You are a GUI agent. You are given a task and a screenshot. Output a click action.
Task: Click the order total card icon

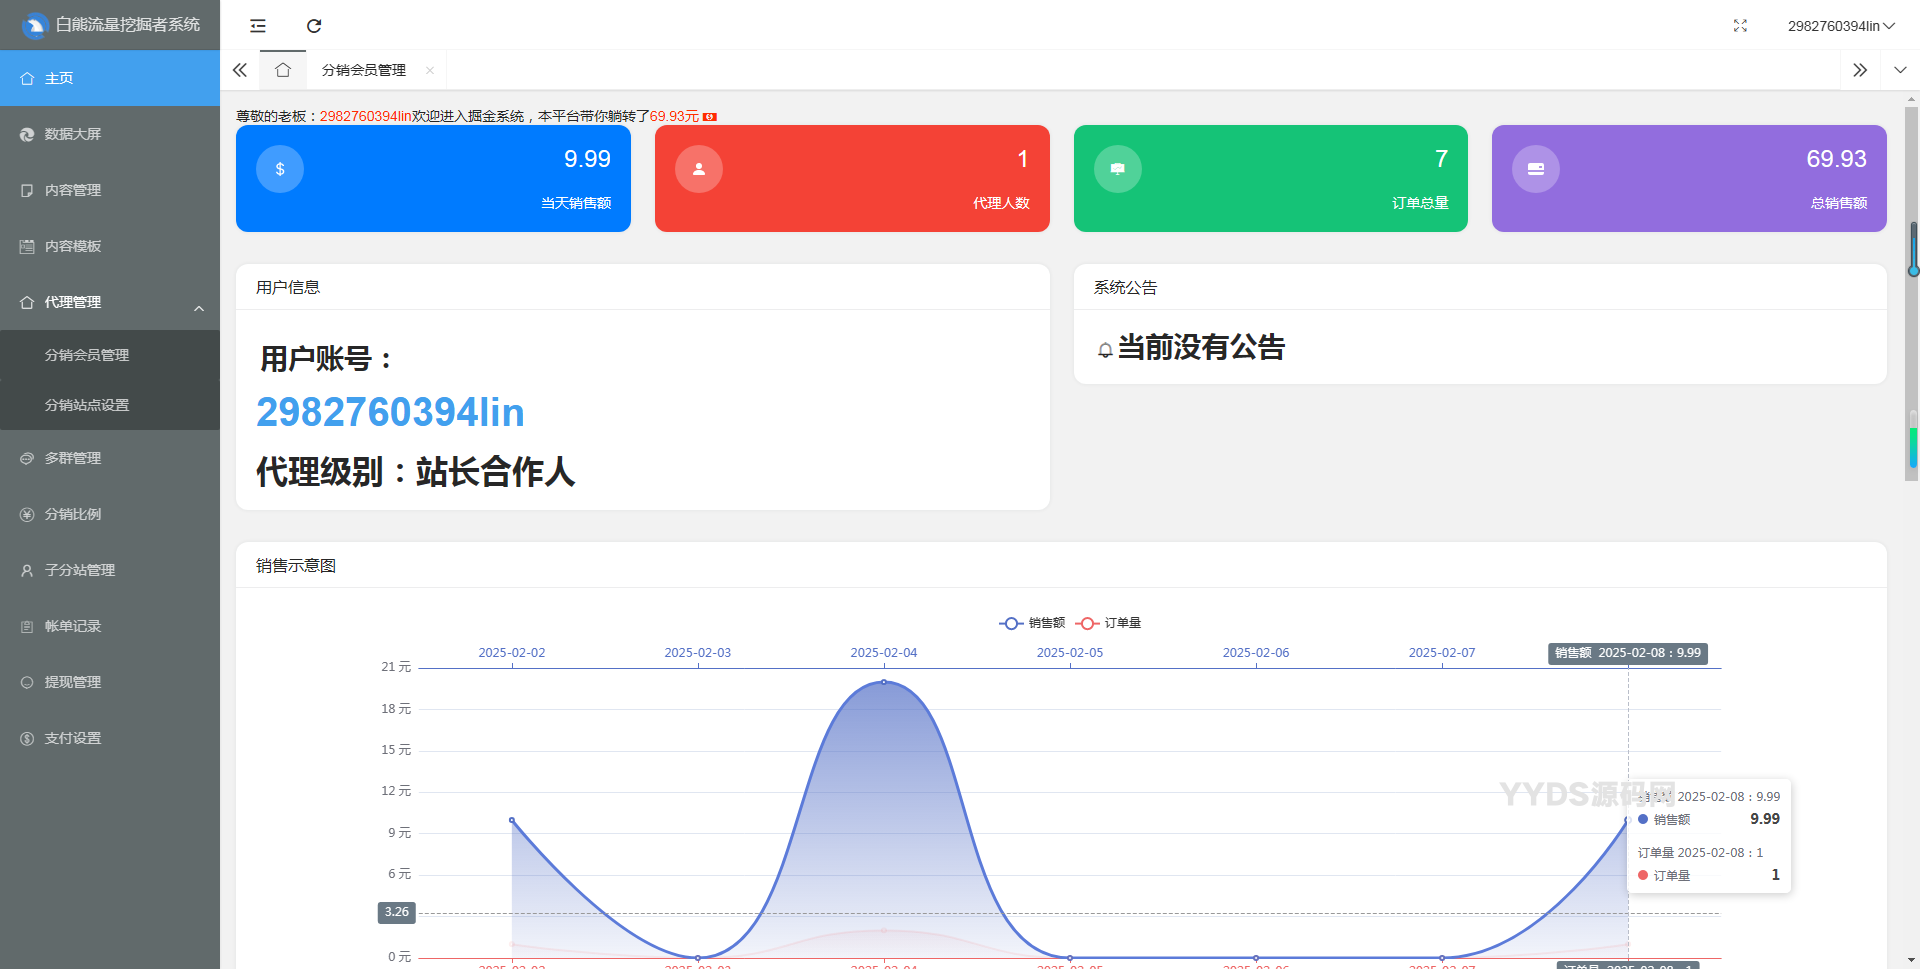point(1118,169)
